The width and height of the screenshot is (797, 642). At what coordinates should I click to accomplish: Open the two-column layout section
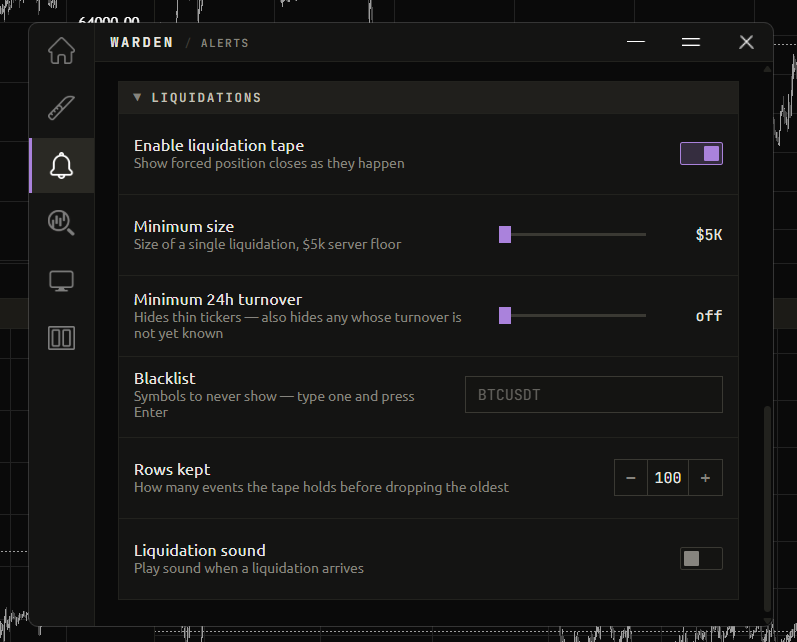tap(62, 338)
